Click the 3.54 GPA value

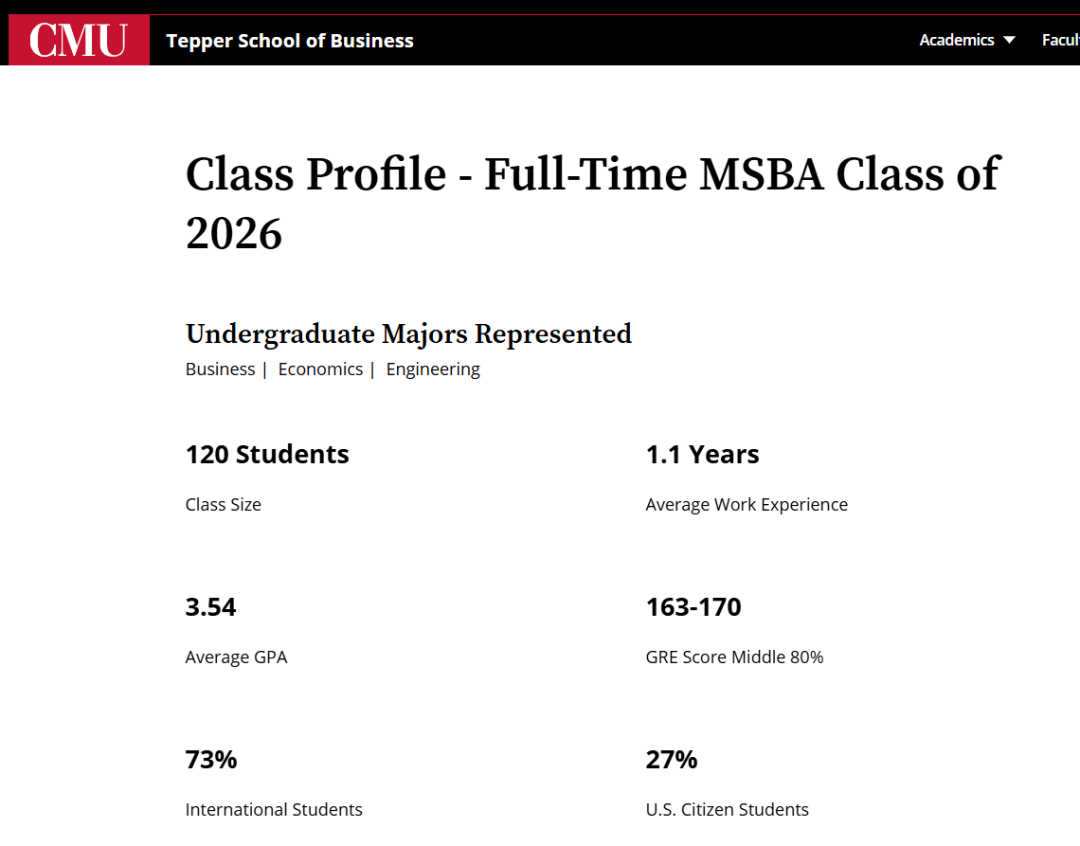pyautogui.click(x=211, y=607)
